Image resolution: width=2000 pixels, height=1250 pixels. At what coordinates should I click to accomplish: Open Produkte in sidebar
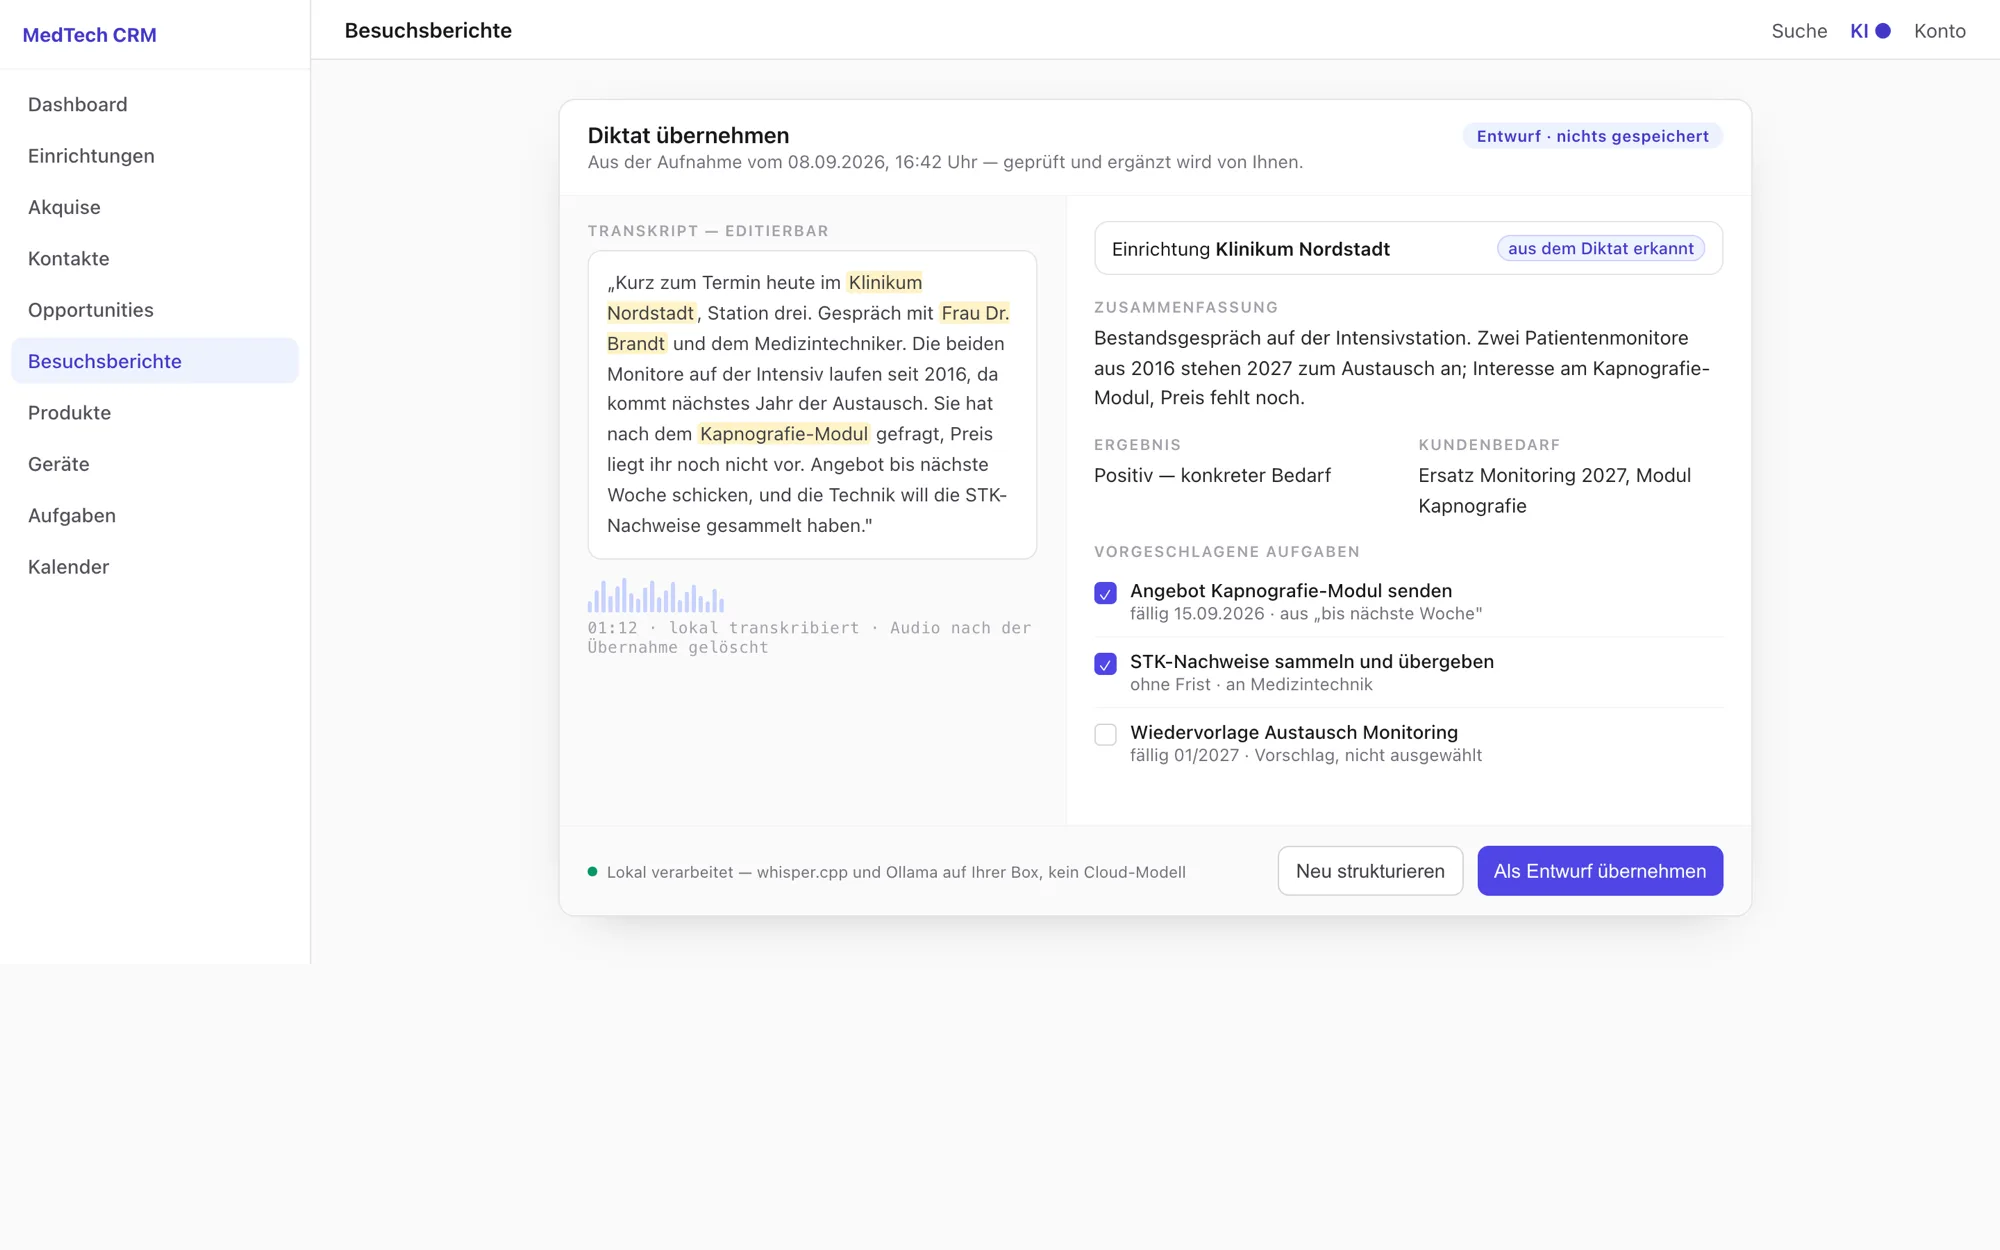(x=155, y=412)
